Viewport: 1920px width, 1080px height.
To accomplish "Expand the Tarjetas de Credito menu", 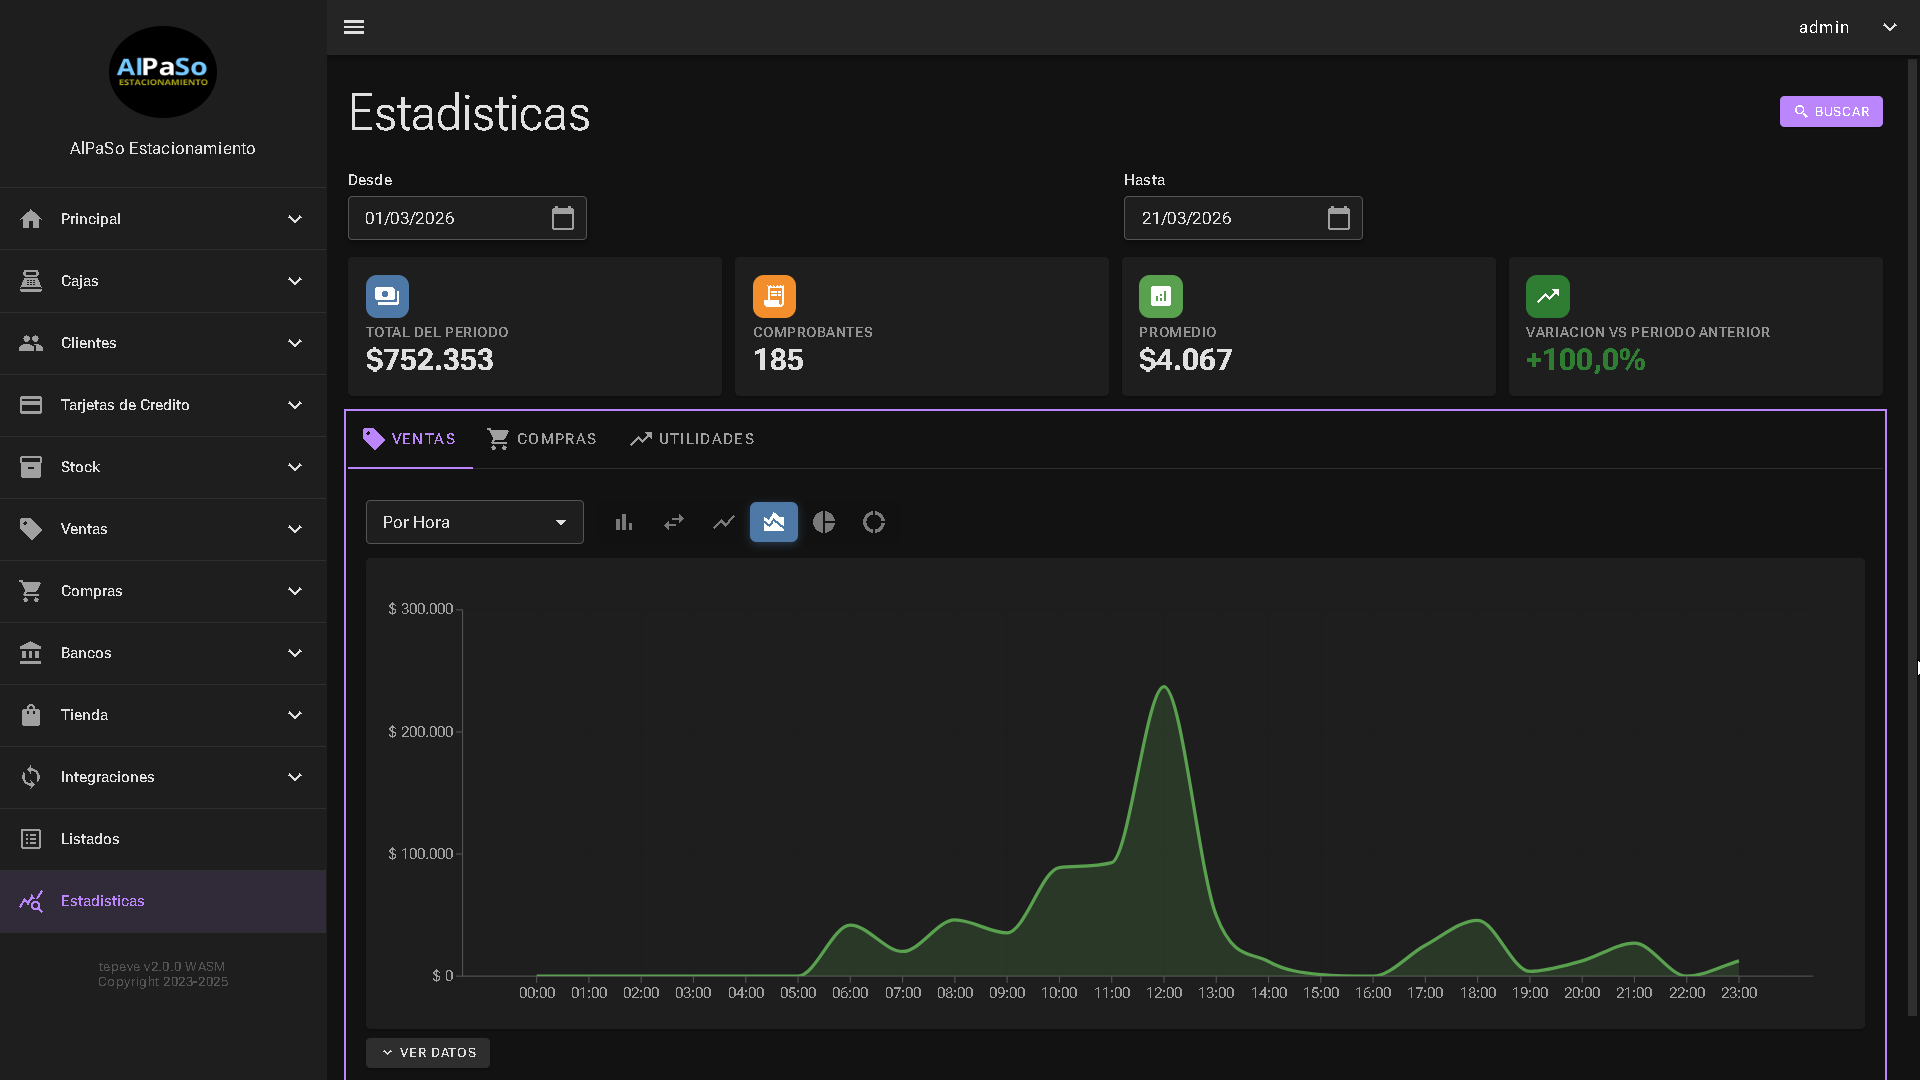I will pyautogui.click(x=163, y=405).
